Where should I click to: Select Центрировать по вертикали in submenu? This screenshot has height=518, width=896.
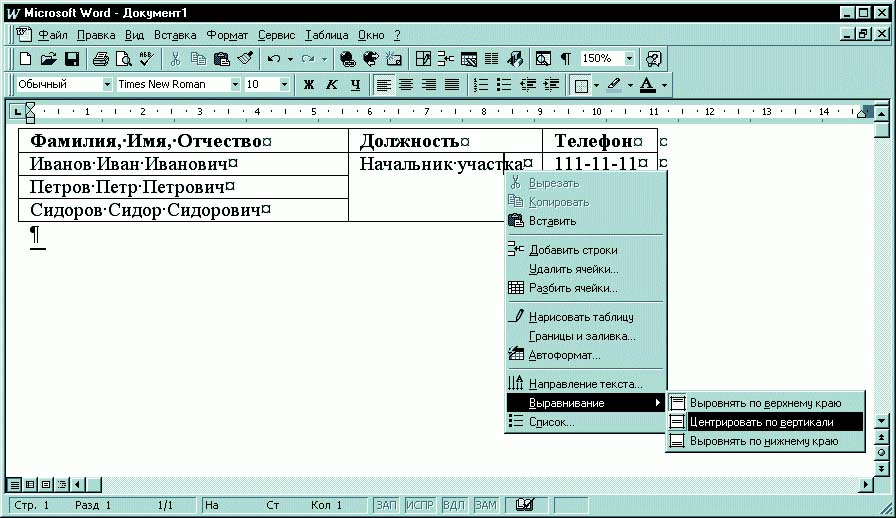tap(761, 422)
